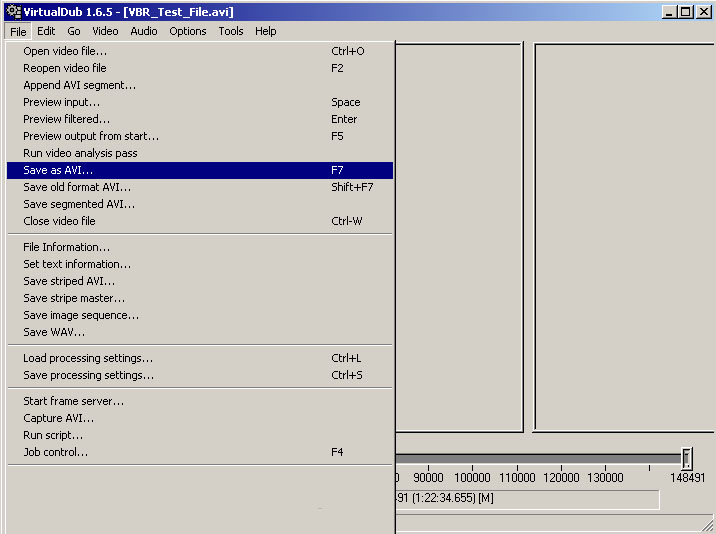Screen dimensions: 716x534
Task: Open the Video menu
Action: tap(105, 31)
